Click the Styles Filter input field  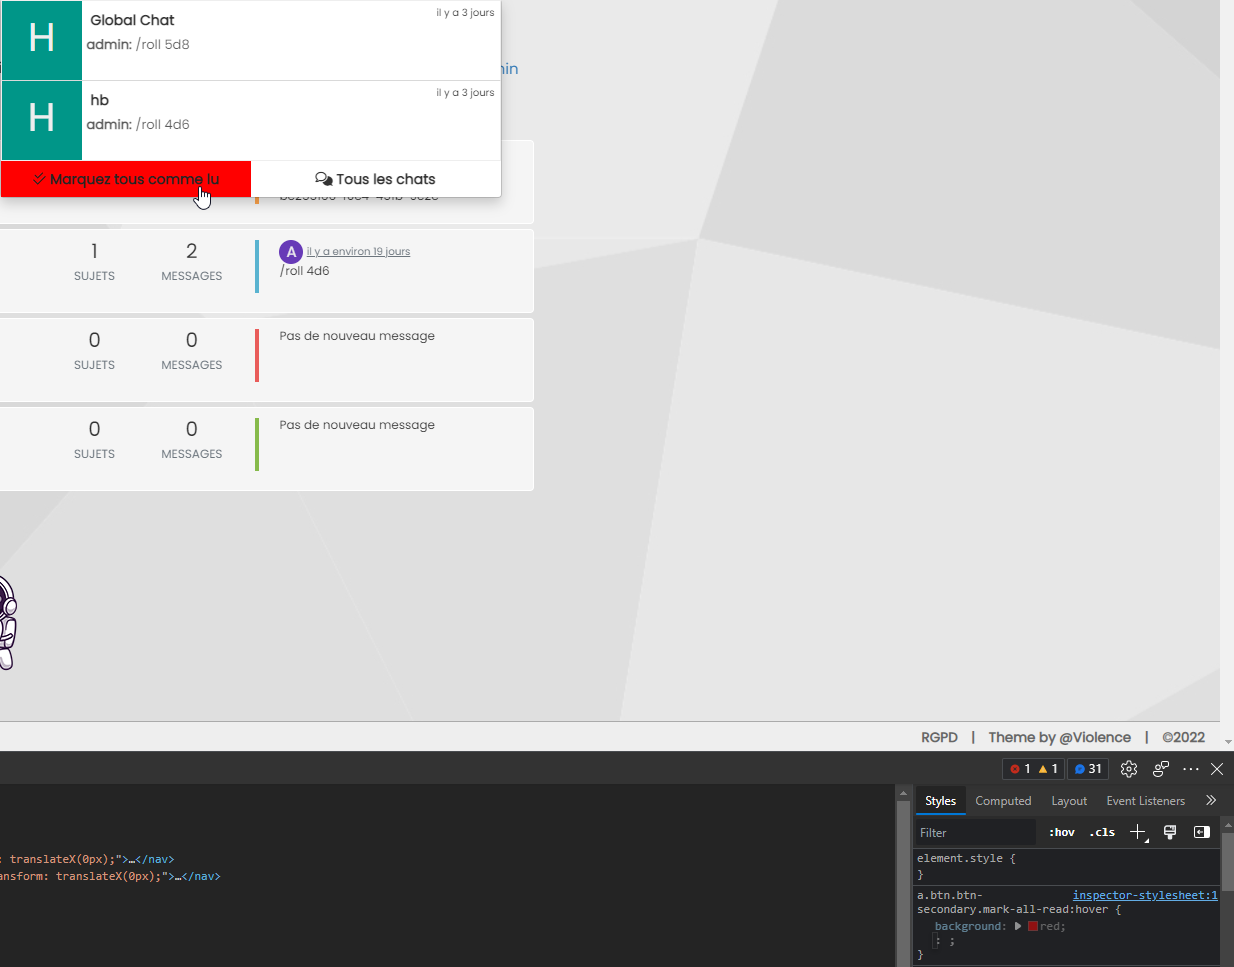coord(975,832)
